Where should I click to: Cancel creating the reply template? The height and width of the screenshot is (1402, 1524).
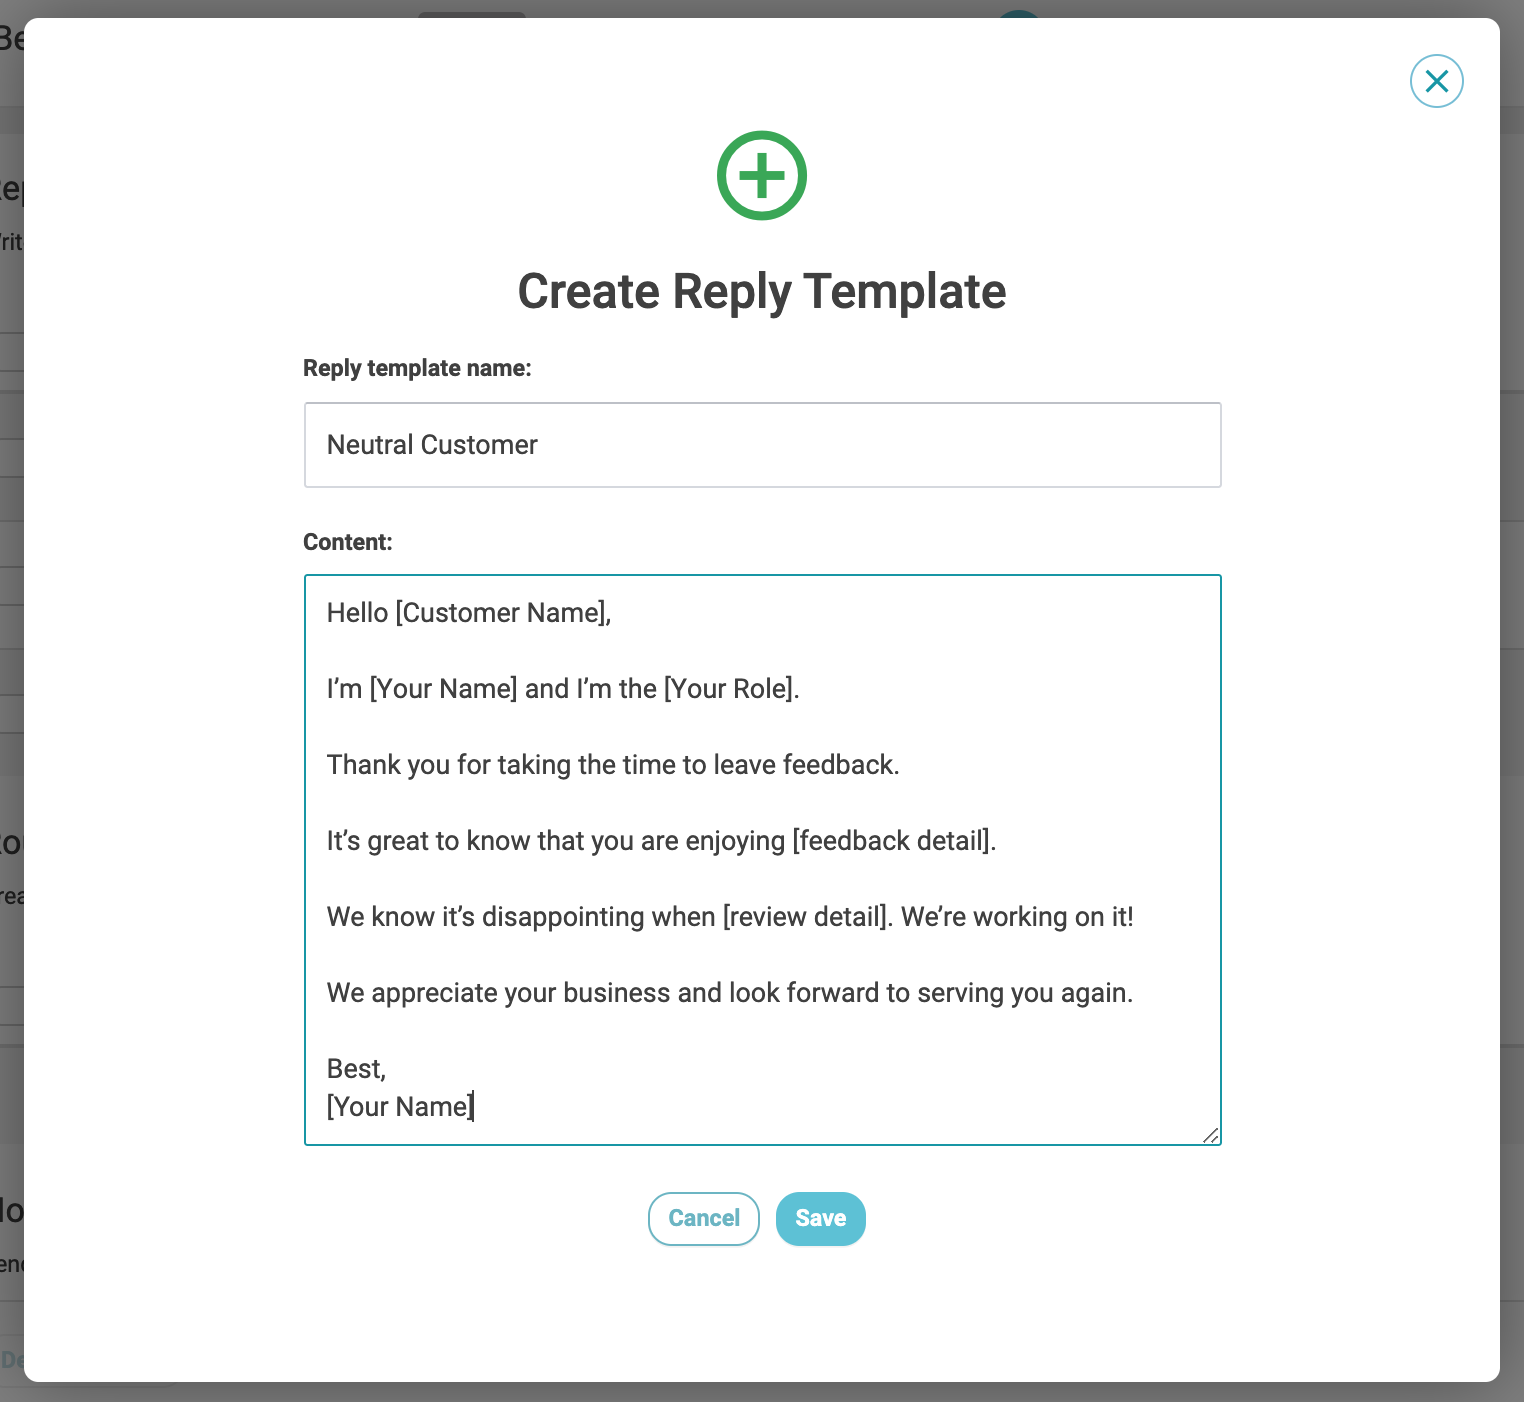pos(703,1218)
